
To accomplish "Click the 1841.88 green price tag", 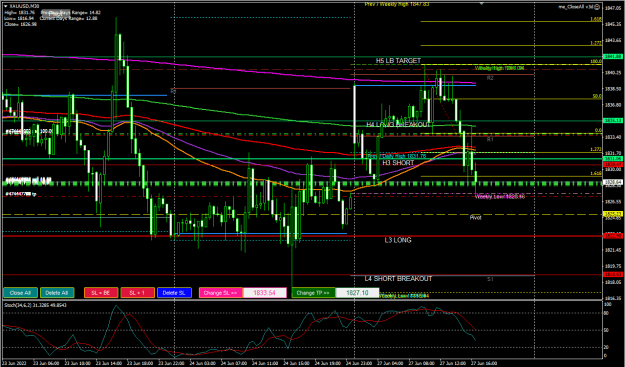I will 613,57.
